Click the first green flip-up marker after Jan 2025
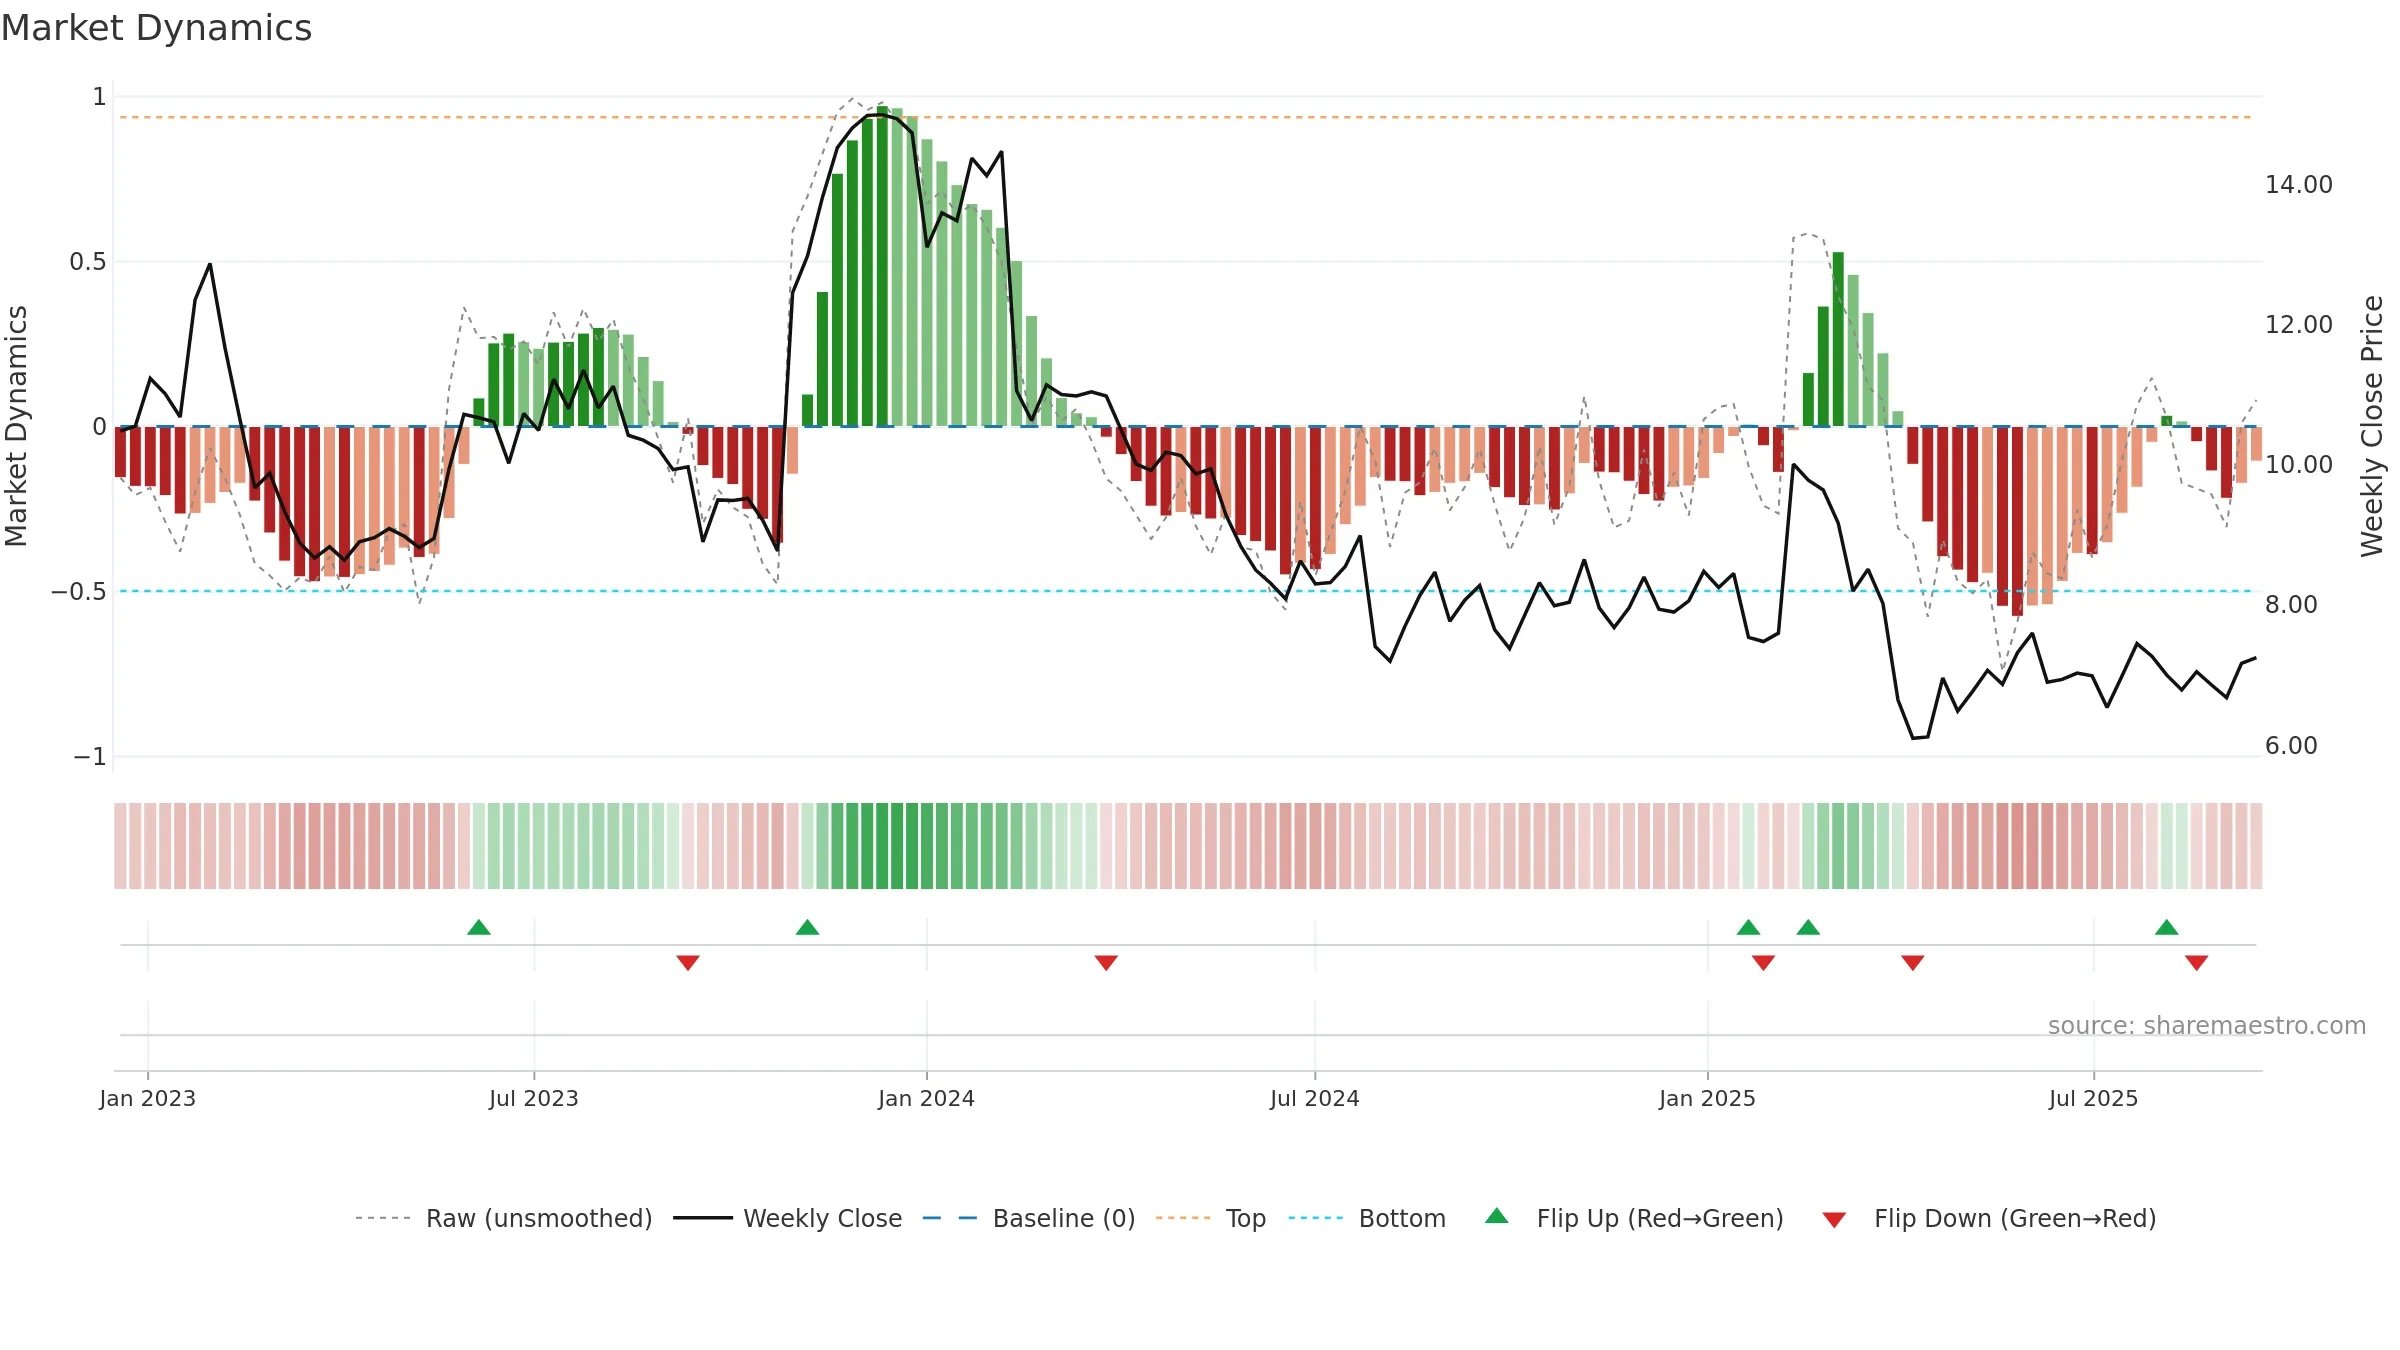The height and width of the screenshot is (1350, 2400). coord(1748,927)
